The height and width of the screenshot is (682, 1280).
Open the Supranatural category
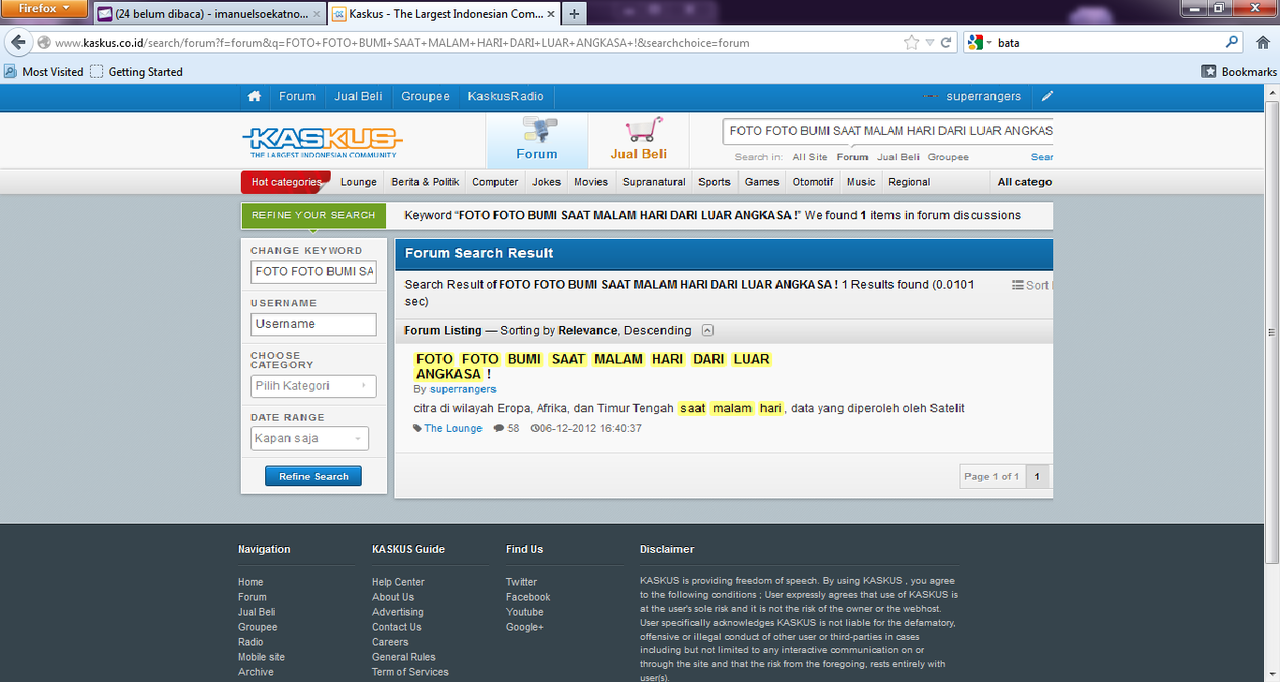(654, 182)
